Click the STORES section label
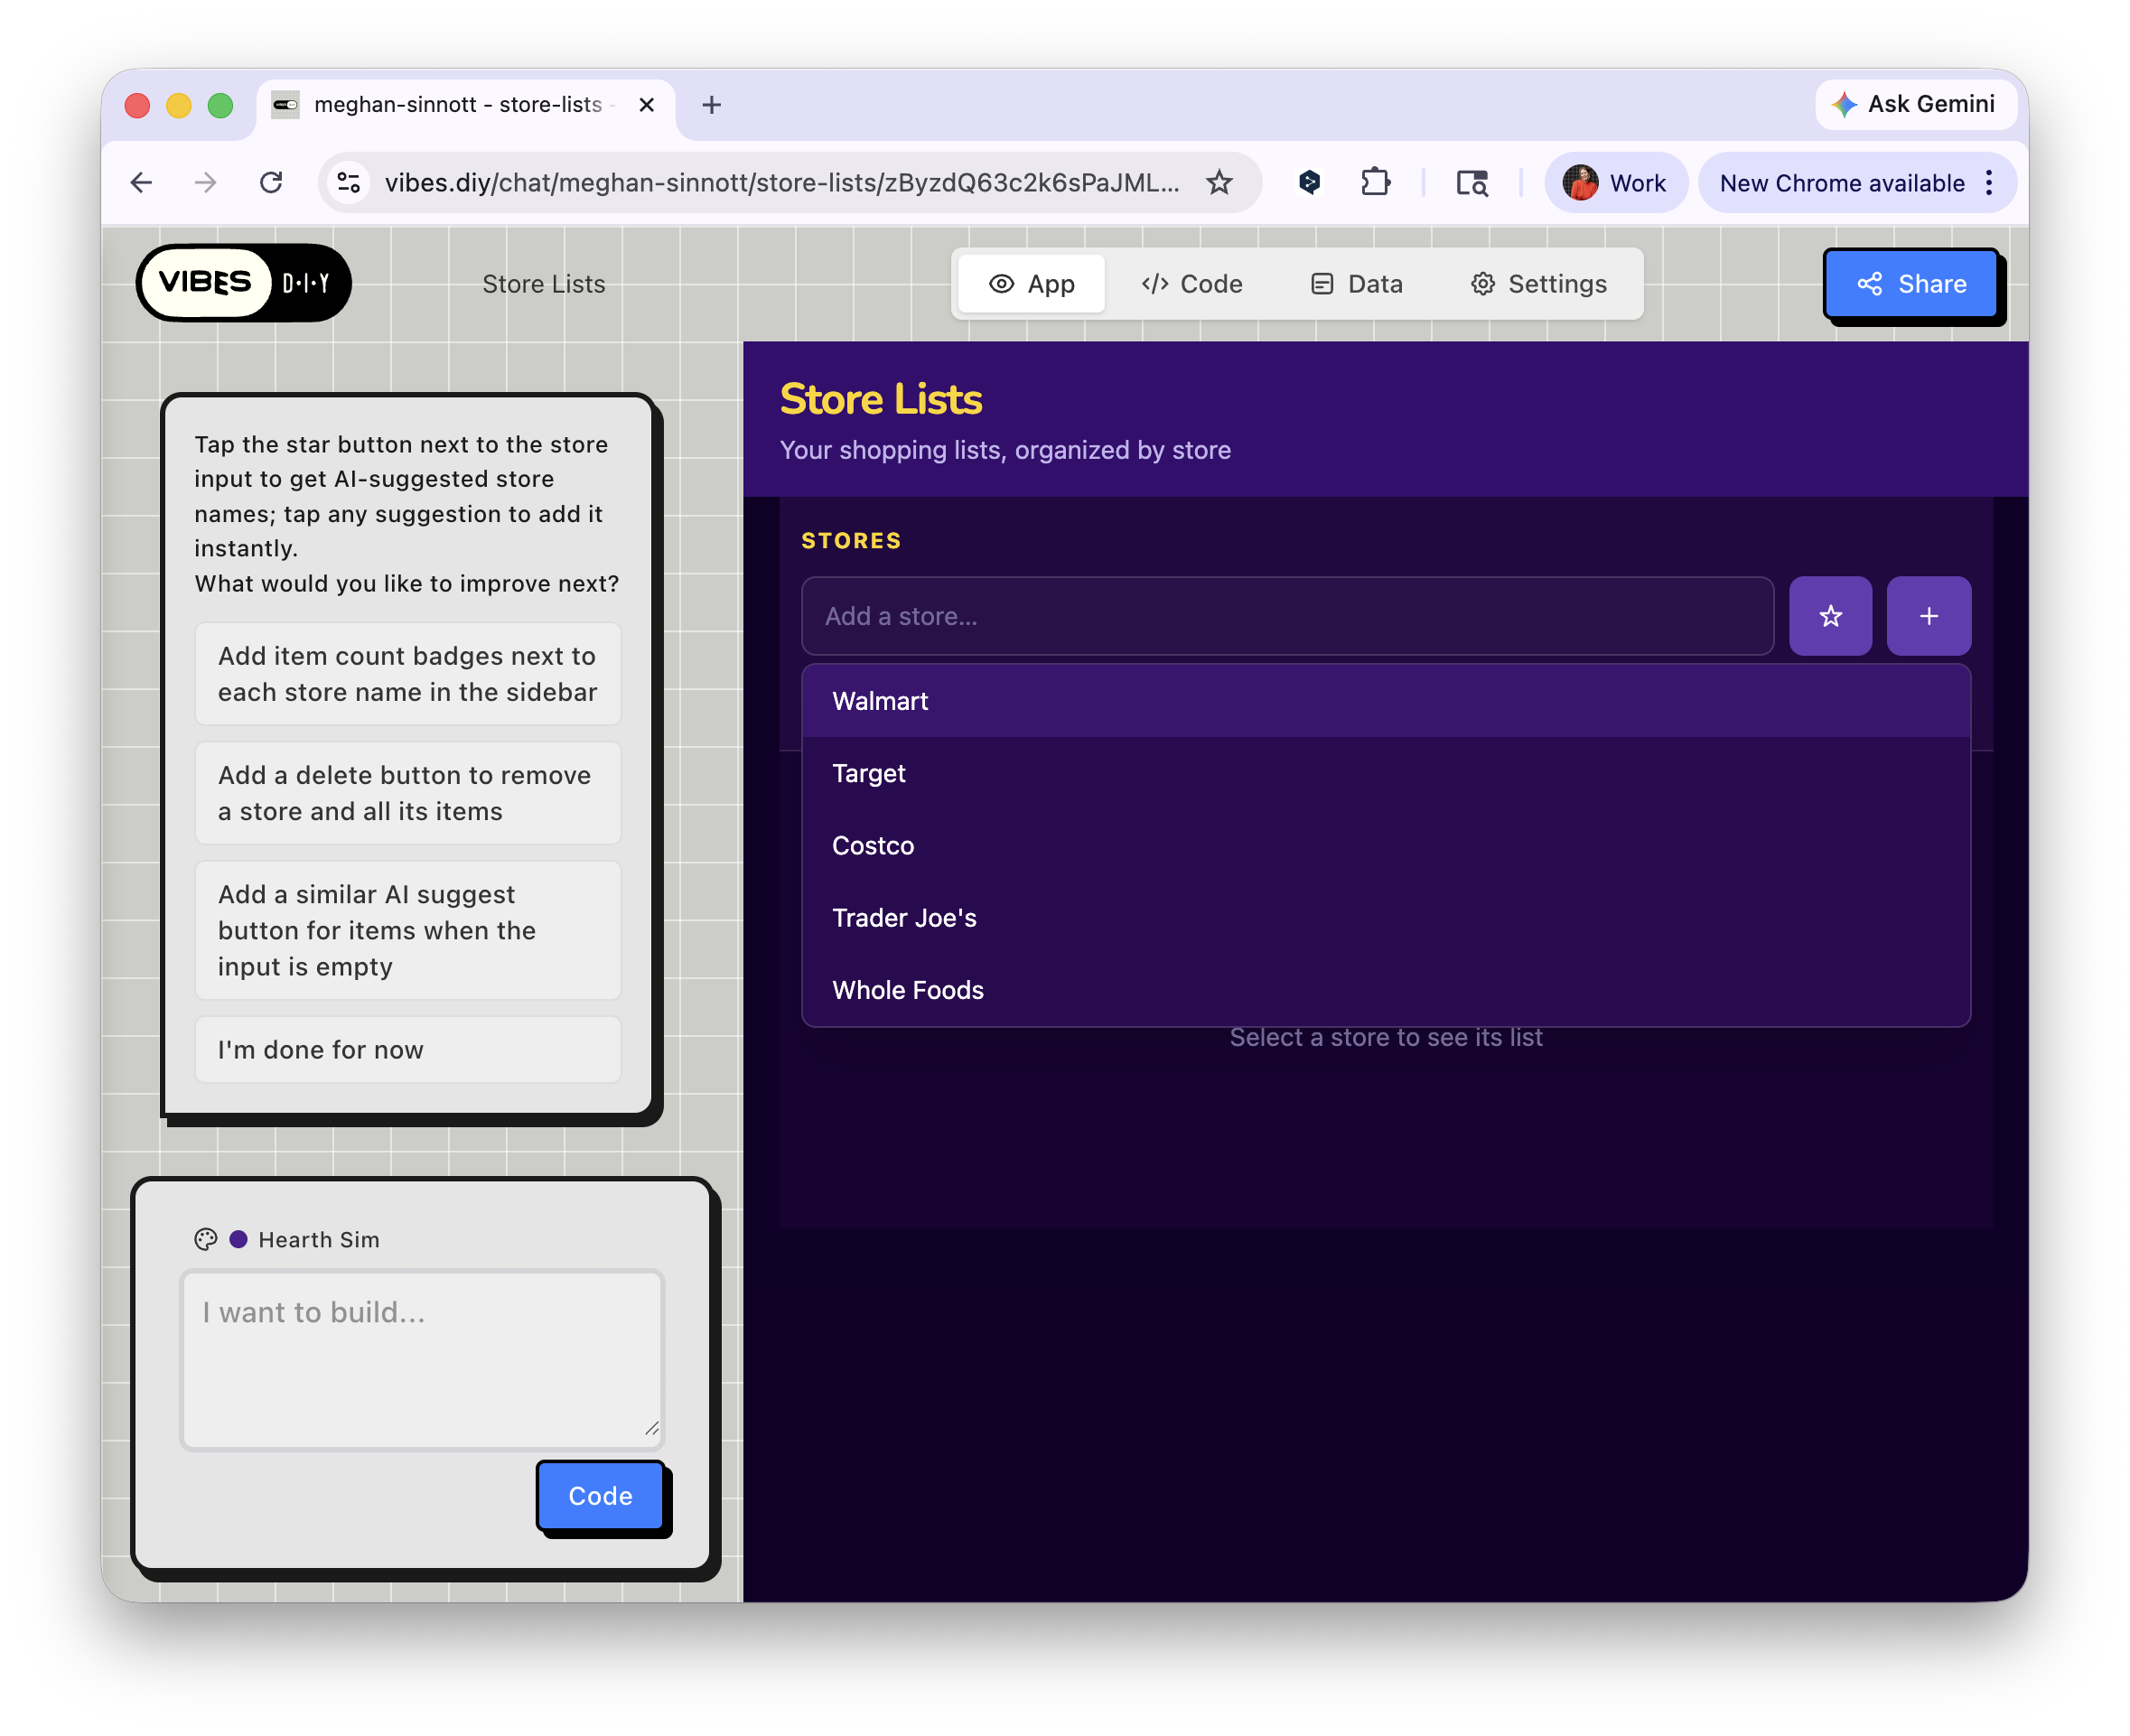 pyautogui.click(x=851, y=541)
